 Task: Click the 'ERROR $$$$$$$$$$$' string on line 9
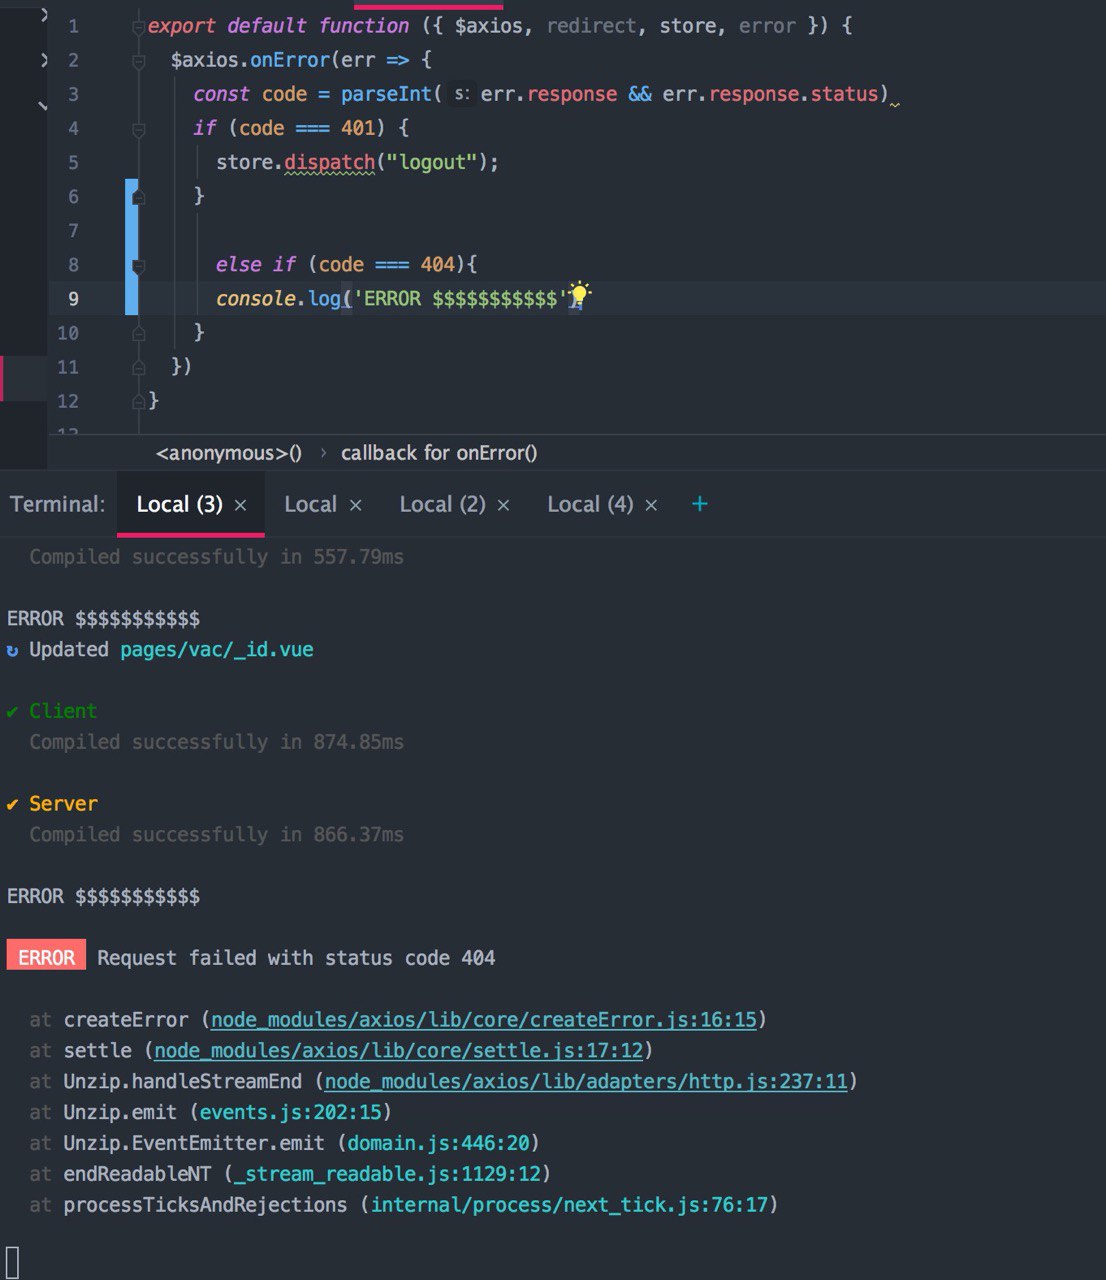pyautogui.click(x=460, y=298)
